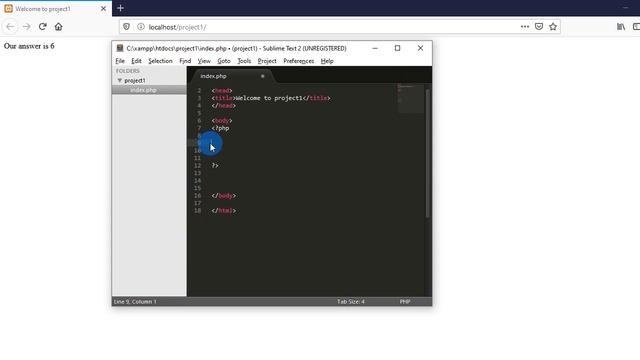640x360 pixels.
Task: Minimize the Sublime Text window
Action: tap(375, 48)
